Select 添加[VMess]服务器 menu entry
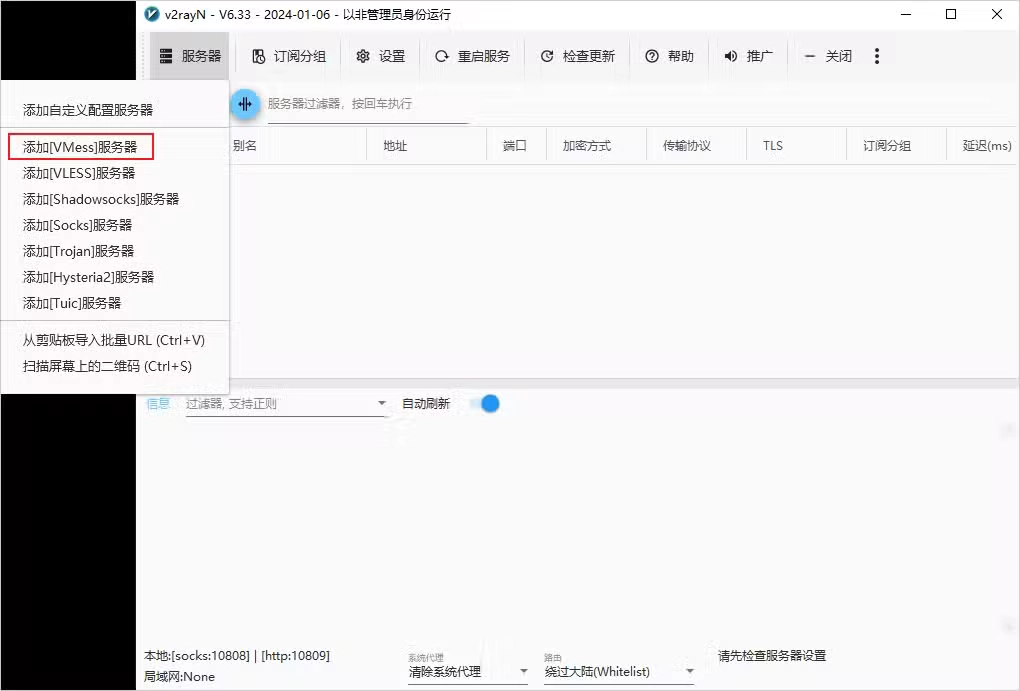This screenshot has width=1020, height=691. click(x=80, y=146)
